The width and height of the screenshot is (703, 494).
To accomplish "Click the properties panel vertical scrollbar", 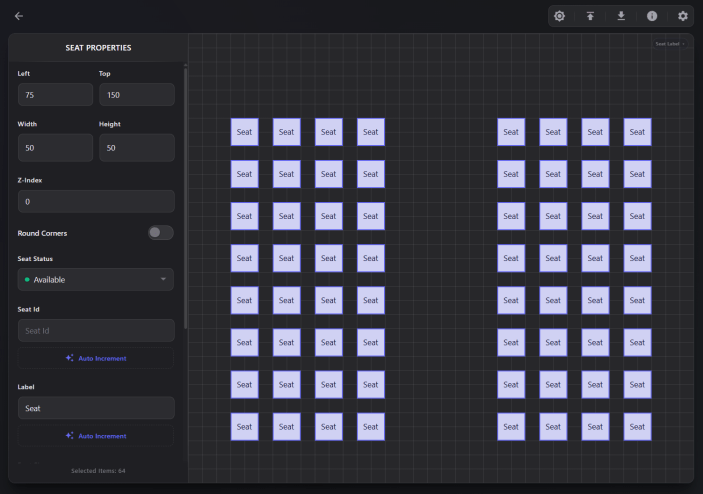I will pyautogui.click(x=185, y=200).
